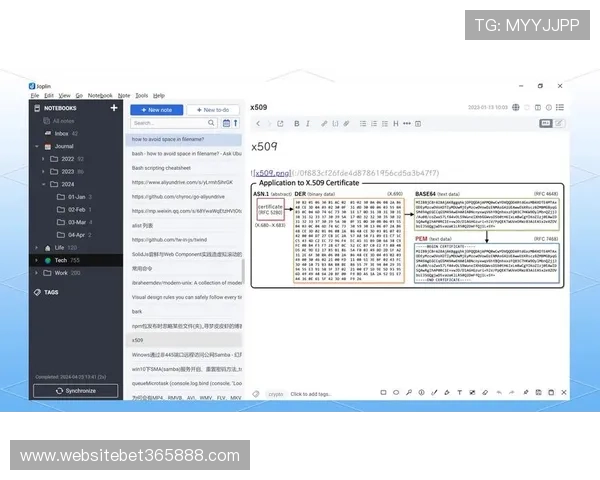Image resolution: width=600 pixels, height=480 pixels.
Task: Click the add notebook plus icon
Action: coord(114,107)
